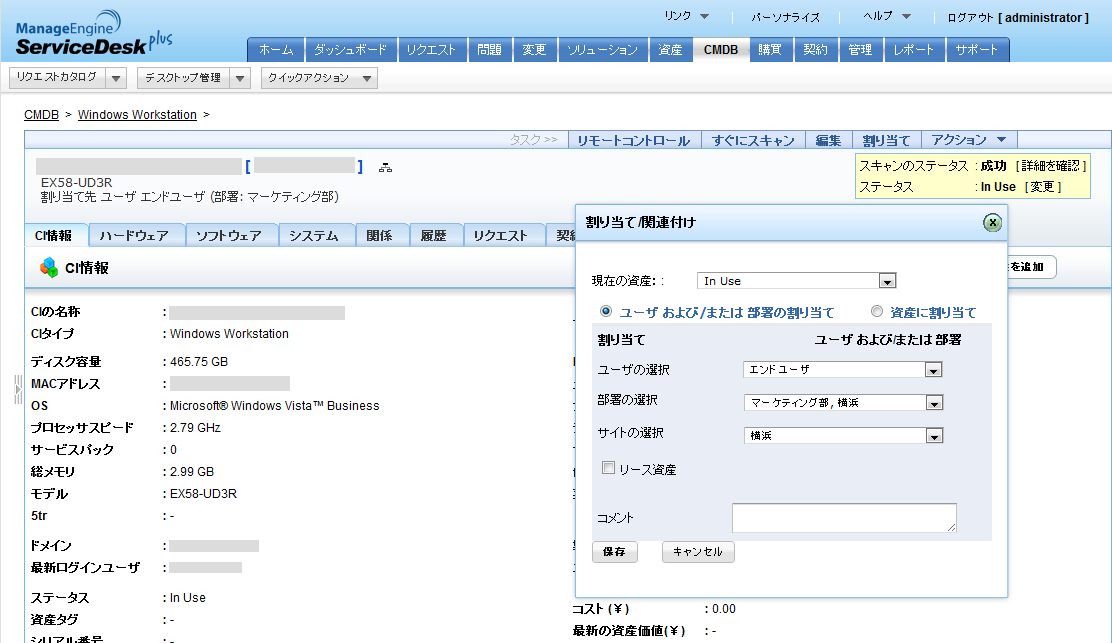Expand the リクエストカタログ dropdown arrow
The height and width of the screenshot is (643, 1112).
pyautogui.click(x=116, y=78)
